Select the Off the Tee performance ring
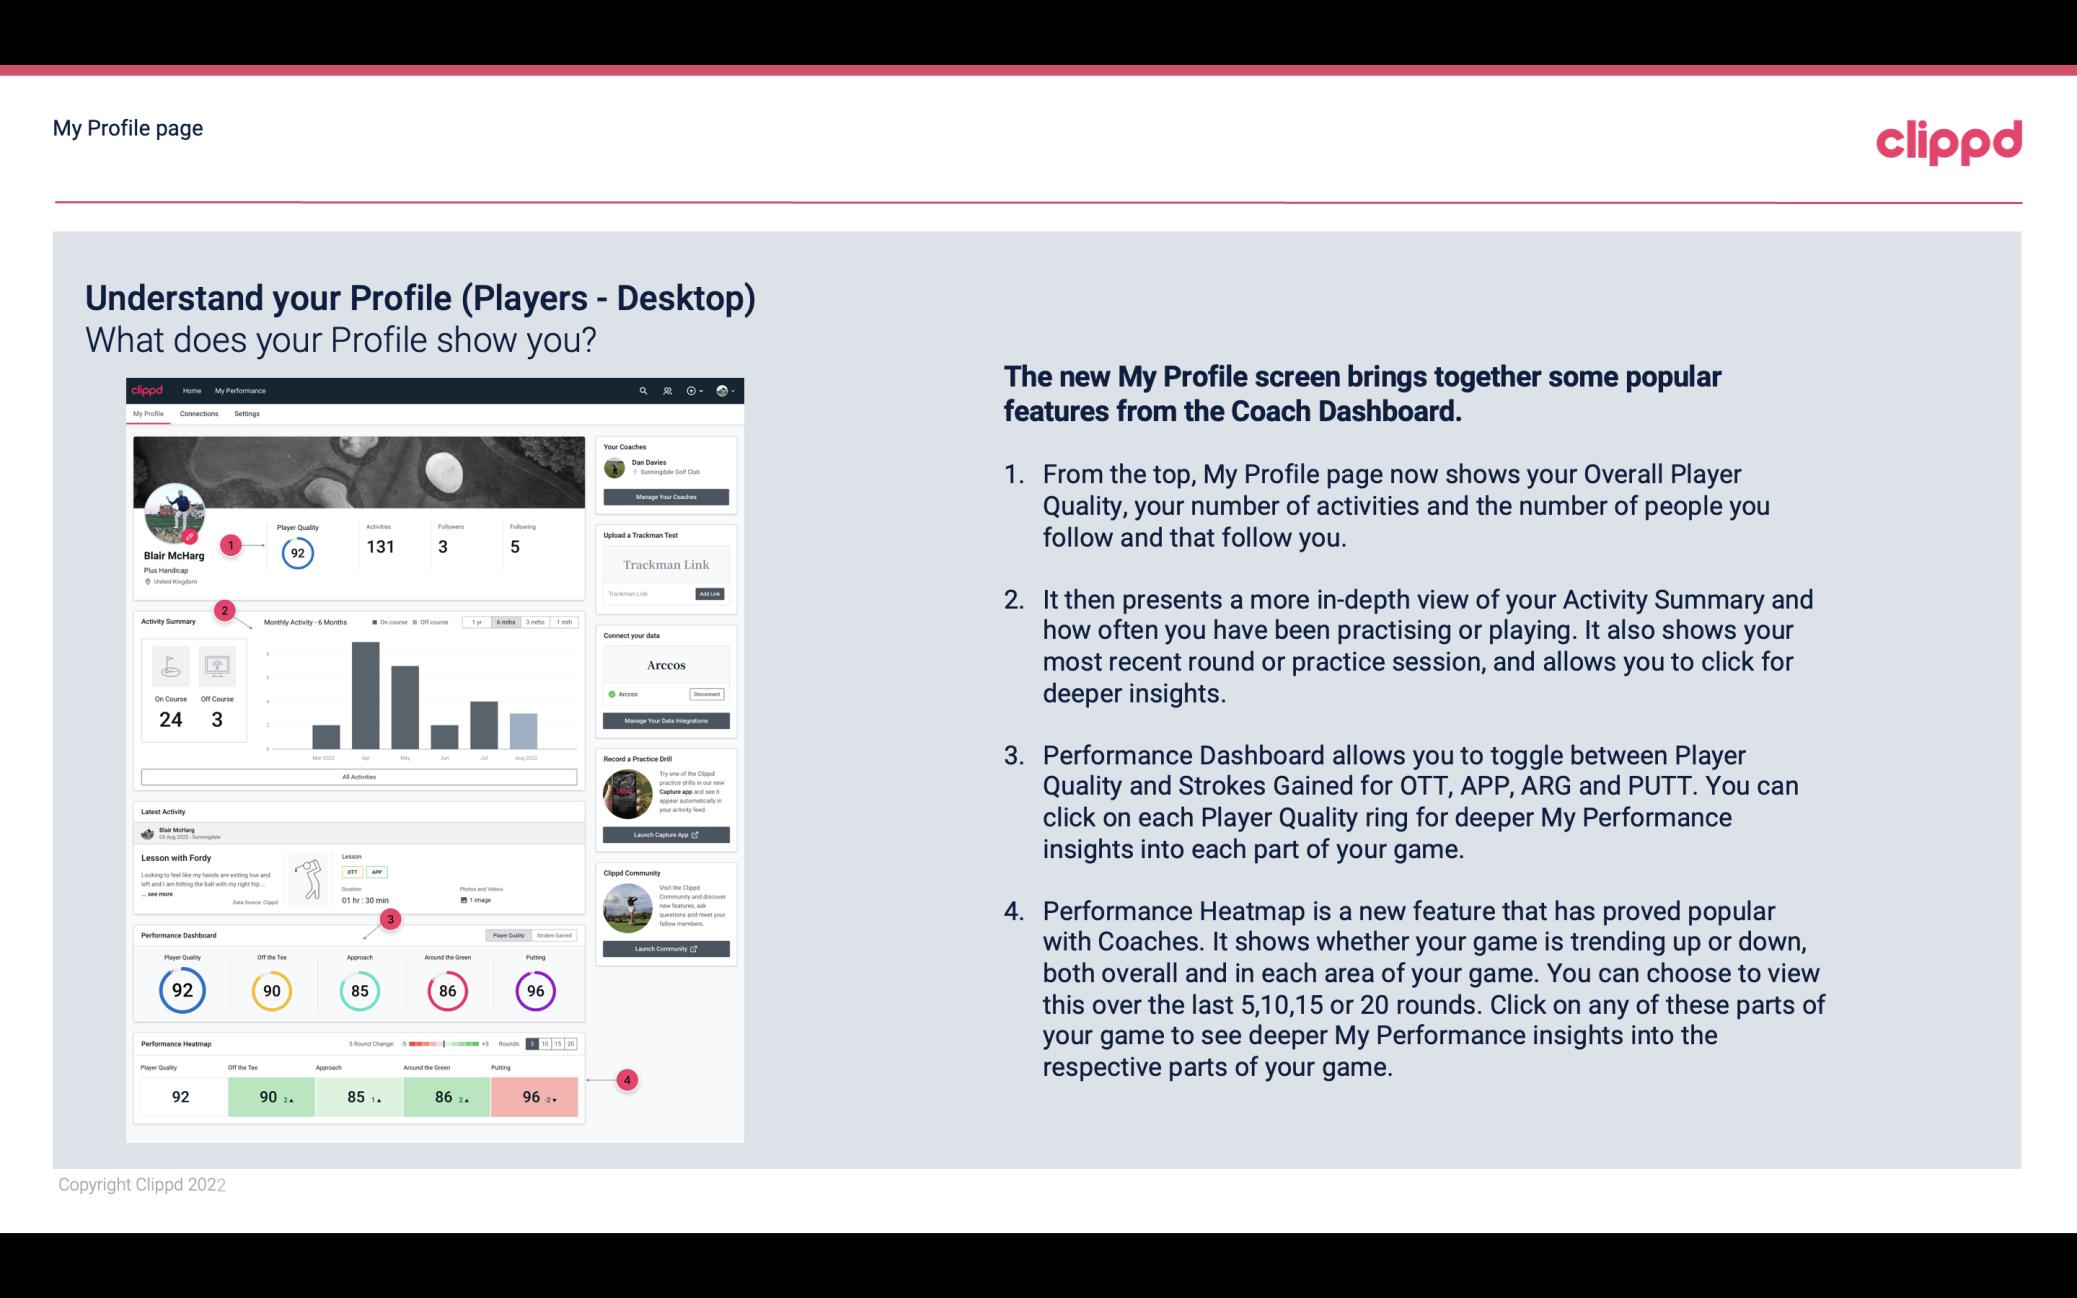The image size is (2077, 1298). 269,990
